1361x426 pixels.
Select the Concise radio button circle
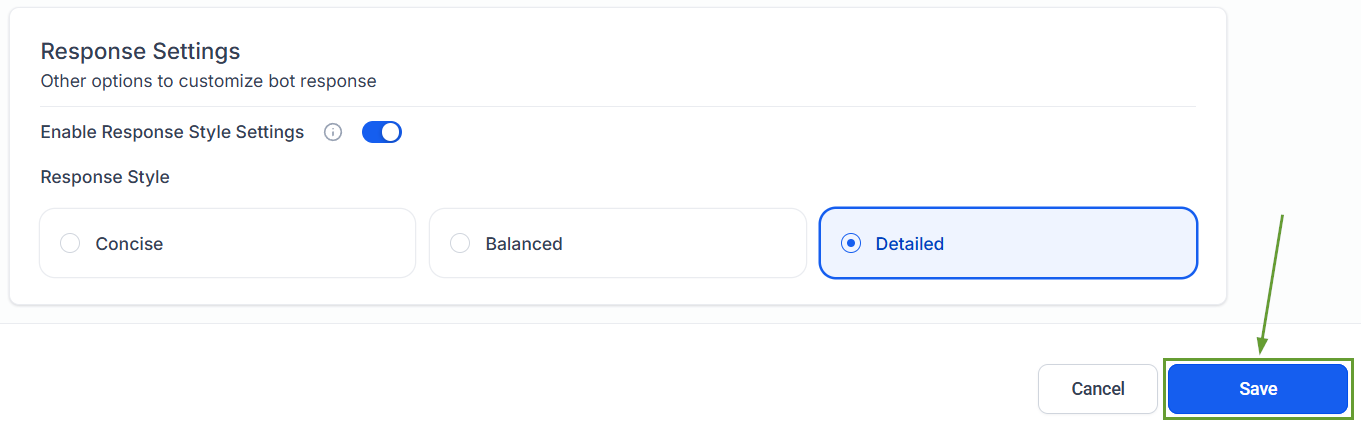[x=70, y=243]
